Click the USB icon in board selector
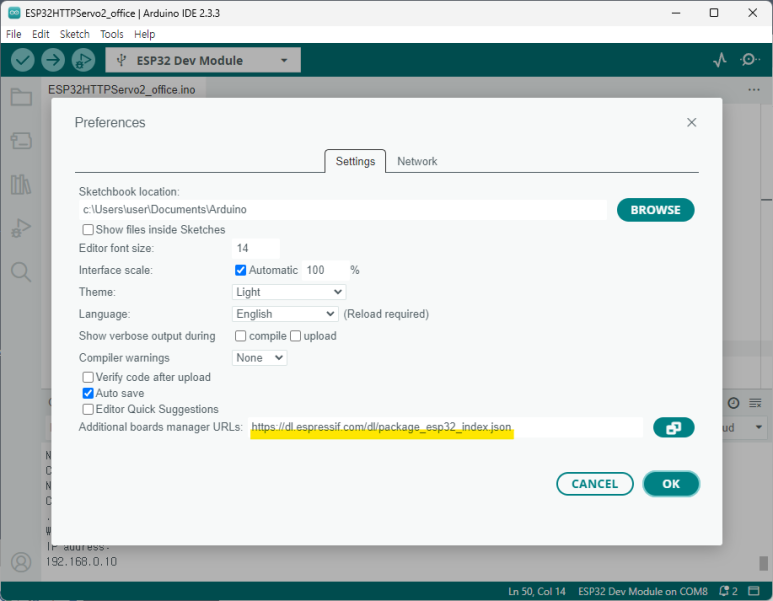This screenshot has width=773, height=601. pos(121,60)
